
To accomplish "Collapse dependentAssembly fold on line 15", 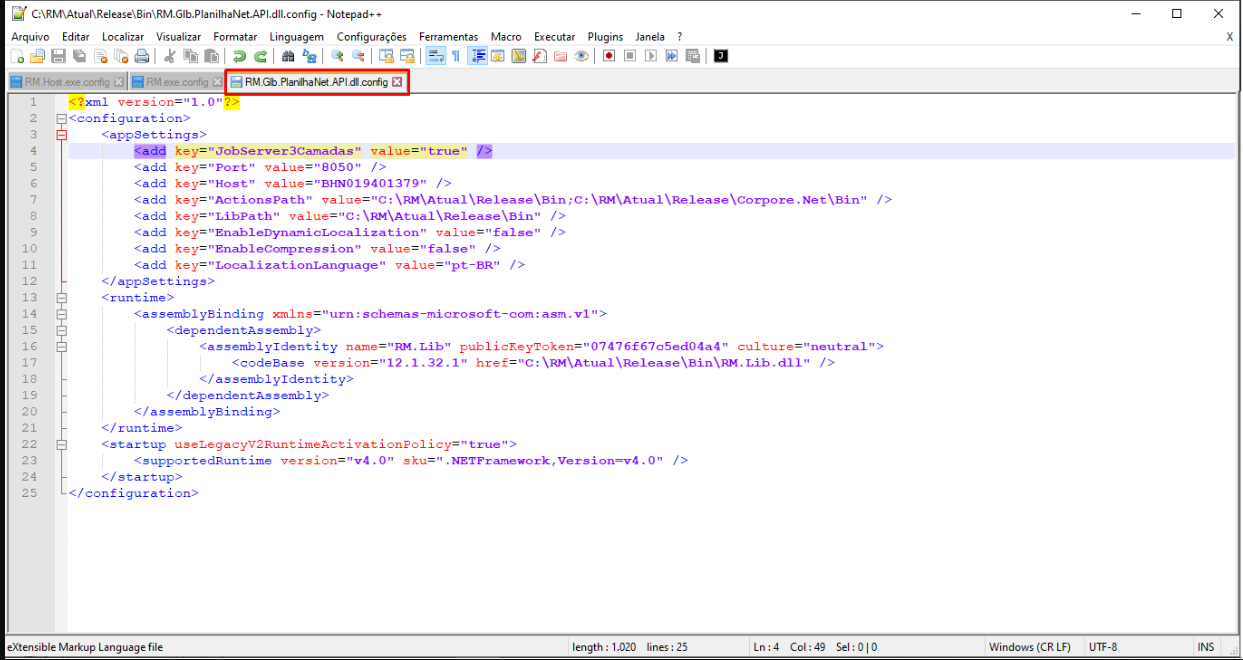I will click(x=61, y=329).
